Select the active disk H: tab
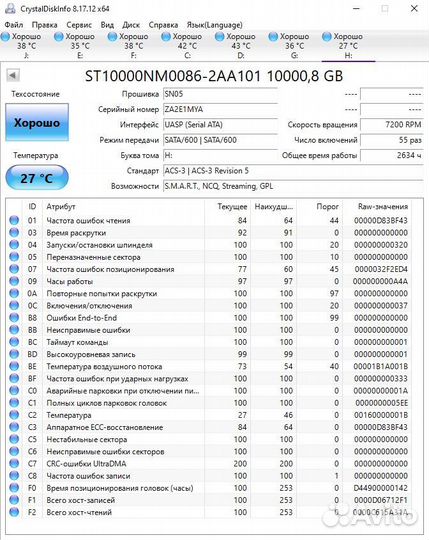Screen dimensions: 429x540 [x=348, y=45]
